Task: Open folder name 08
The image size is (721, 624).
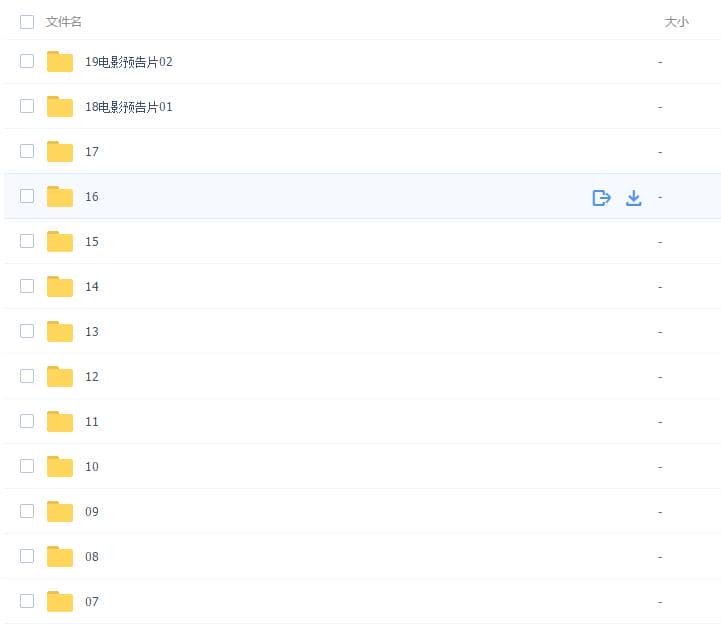Action: tap(92, 557)
